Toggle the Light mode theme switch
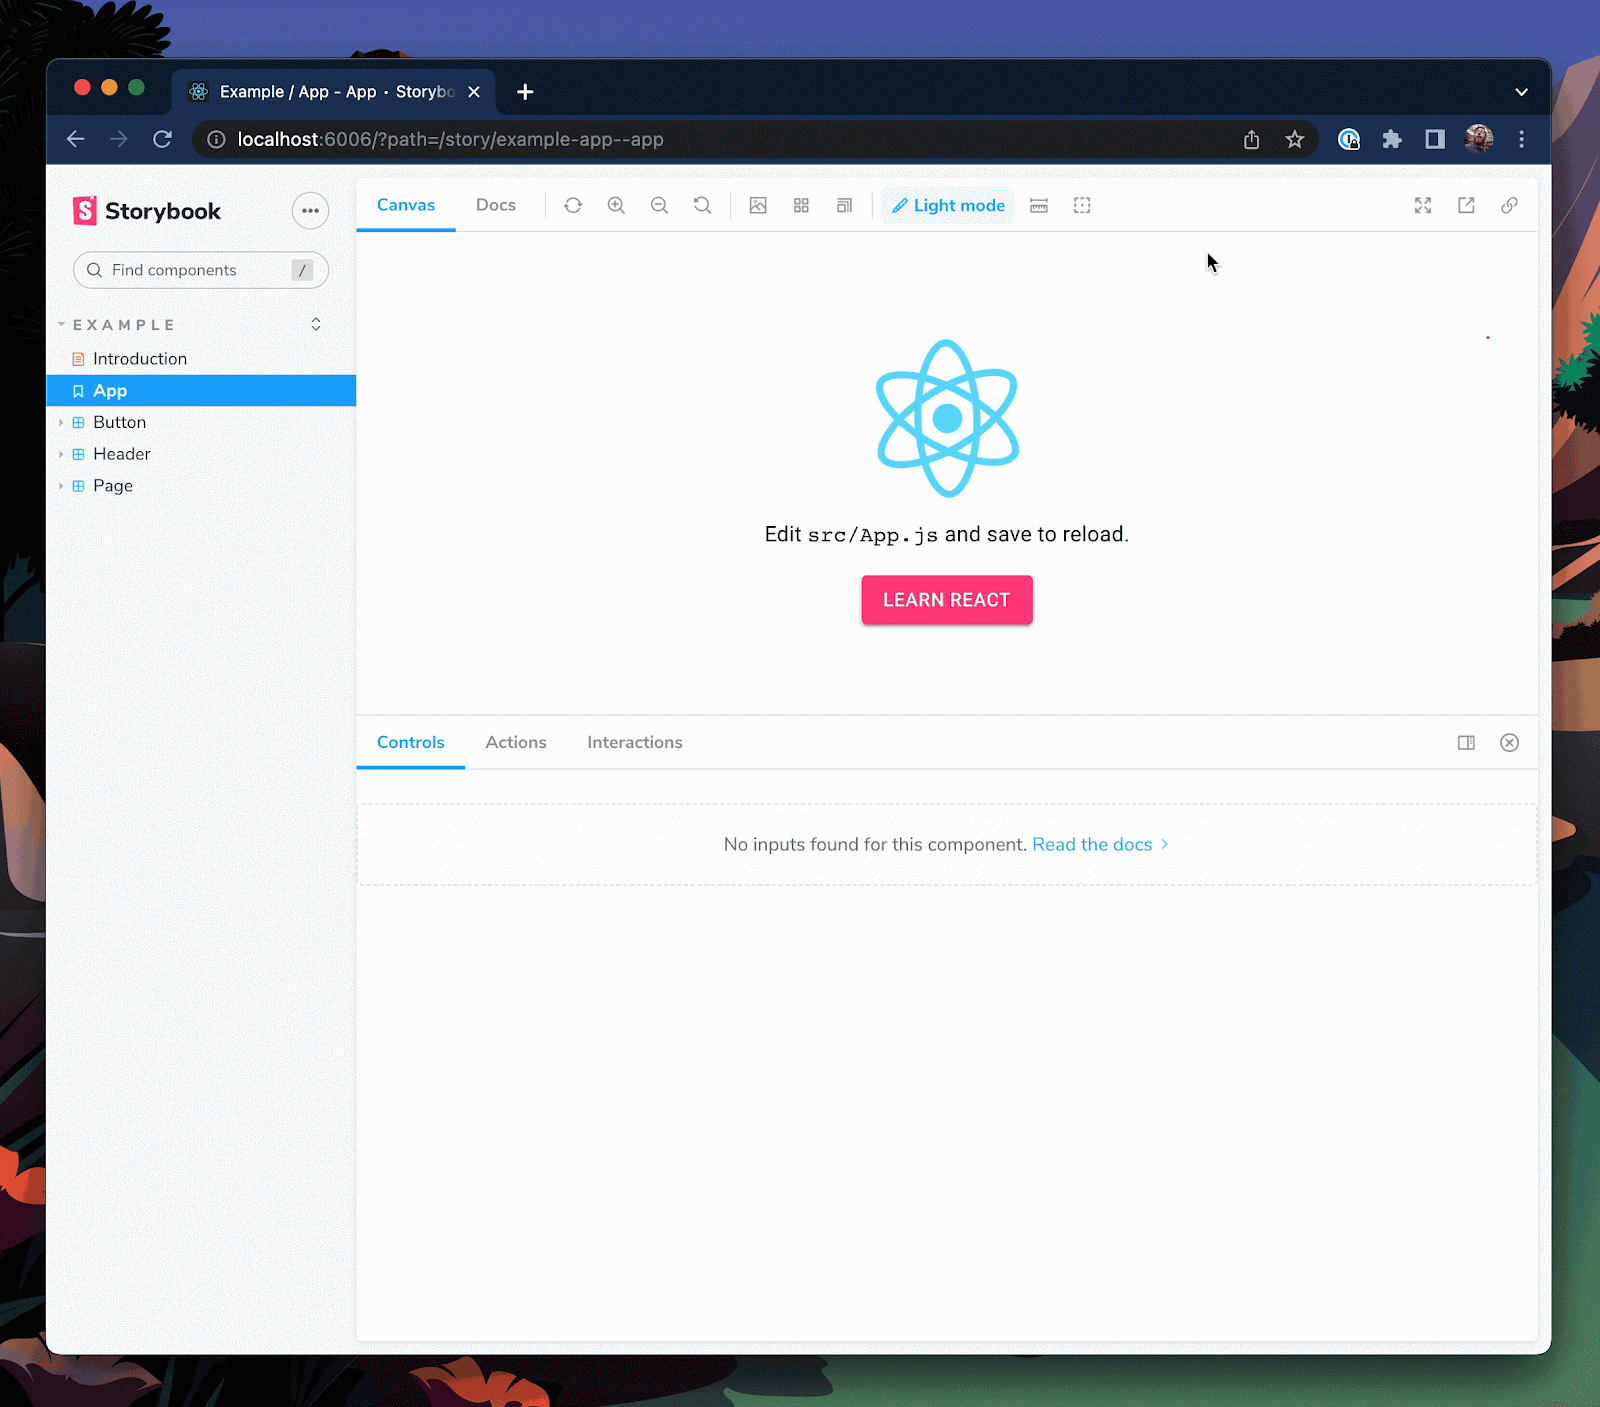The height and width of the screenshot is (1407, 1600). tap(948, 206)
